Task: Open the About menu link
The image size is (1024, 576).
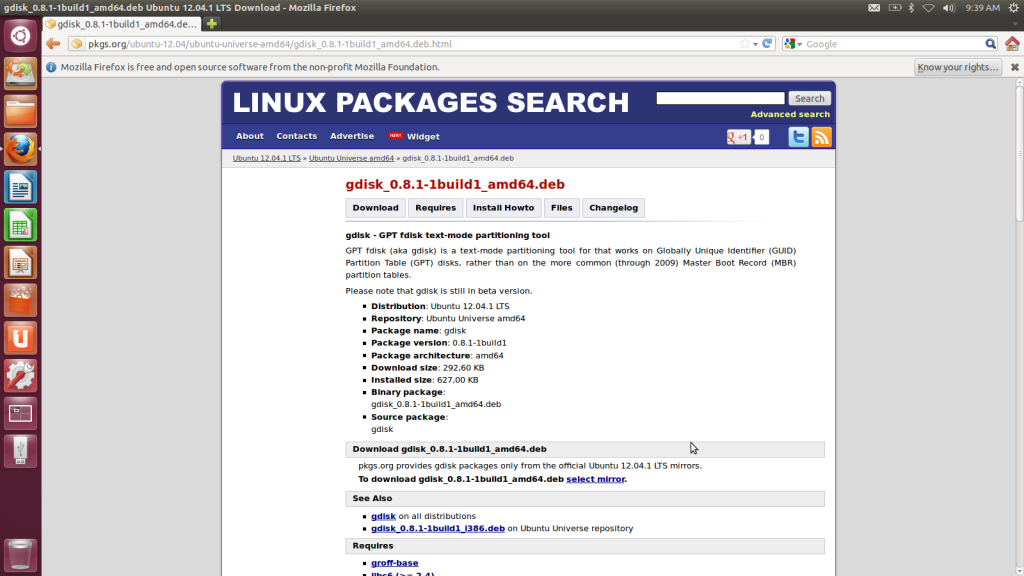Action: [249, 136]
